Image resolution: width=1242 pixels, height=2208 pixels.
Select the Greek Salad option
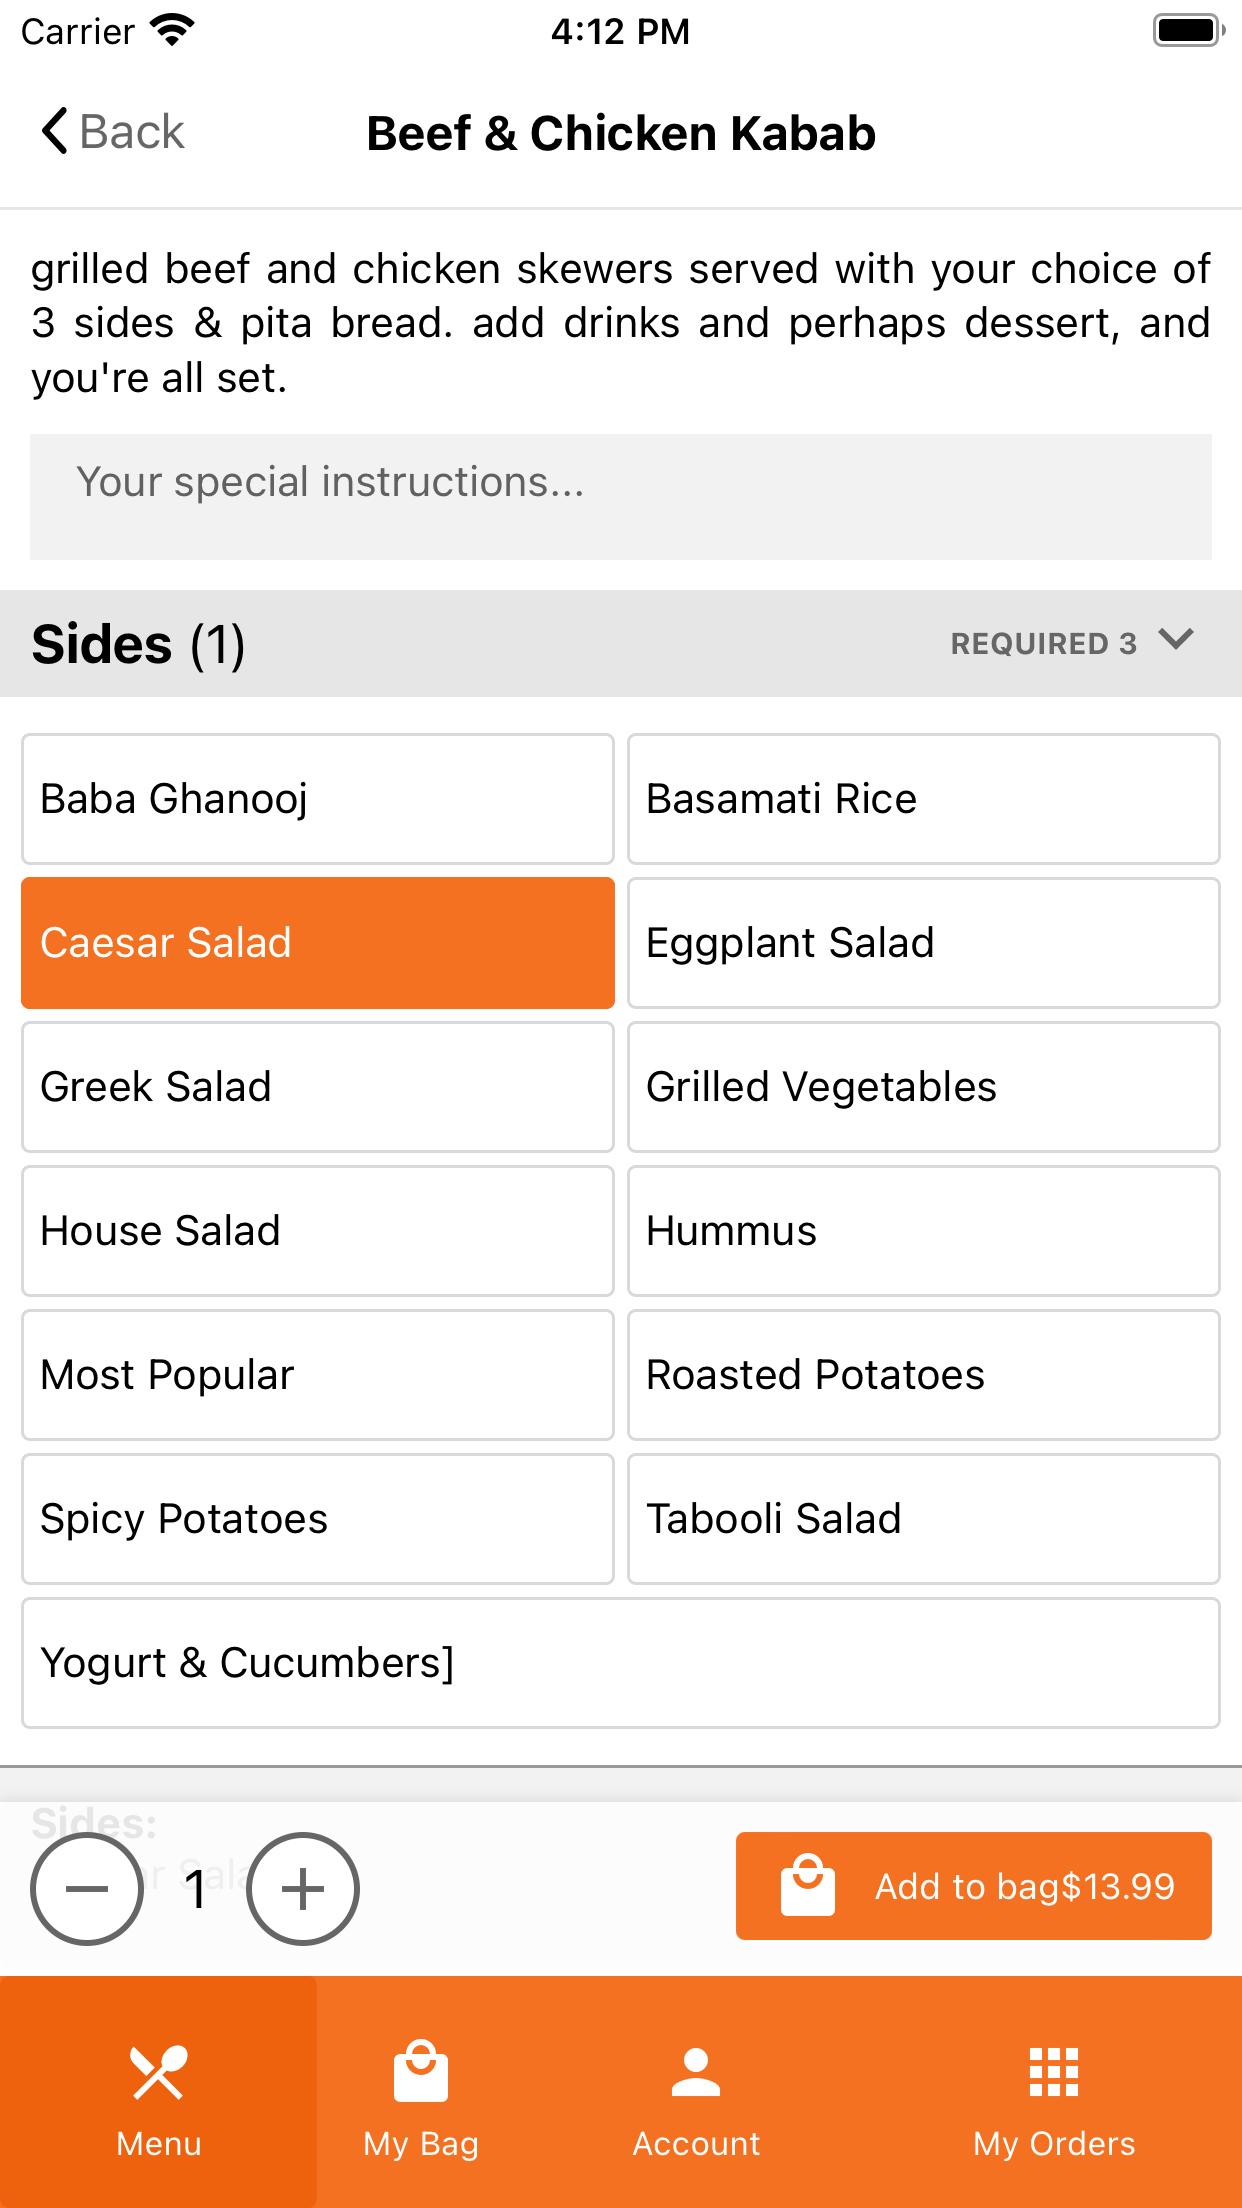click(x=318, y=1087)
